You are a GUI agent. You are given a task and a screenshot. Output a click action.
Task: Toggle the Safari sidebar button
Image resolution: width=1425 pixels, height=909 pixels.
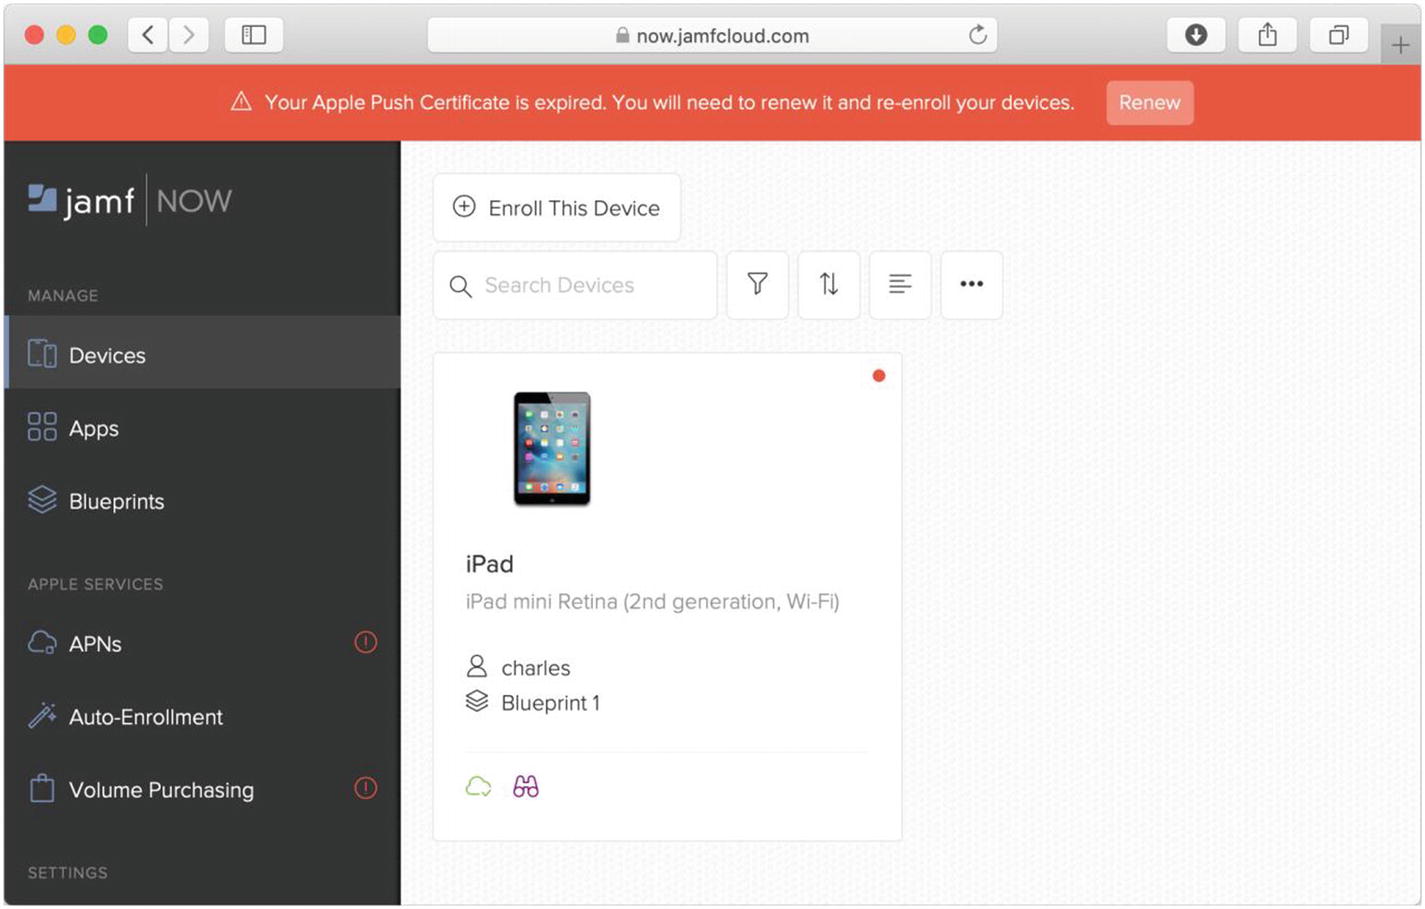click(x=254, y=35)
